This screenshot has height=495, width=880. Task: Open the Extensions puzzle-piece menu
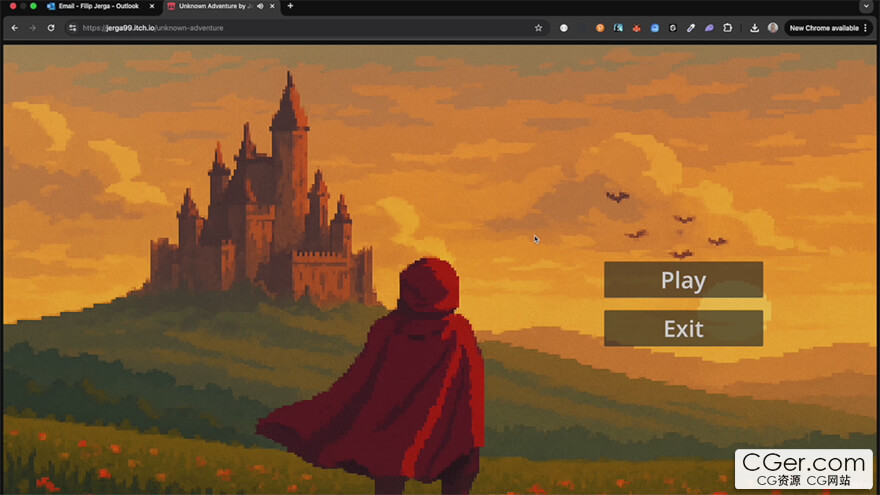727,28
